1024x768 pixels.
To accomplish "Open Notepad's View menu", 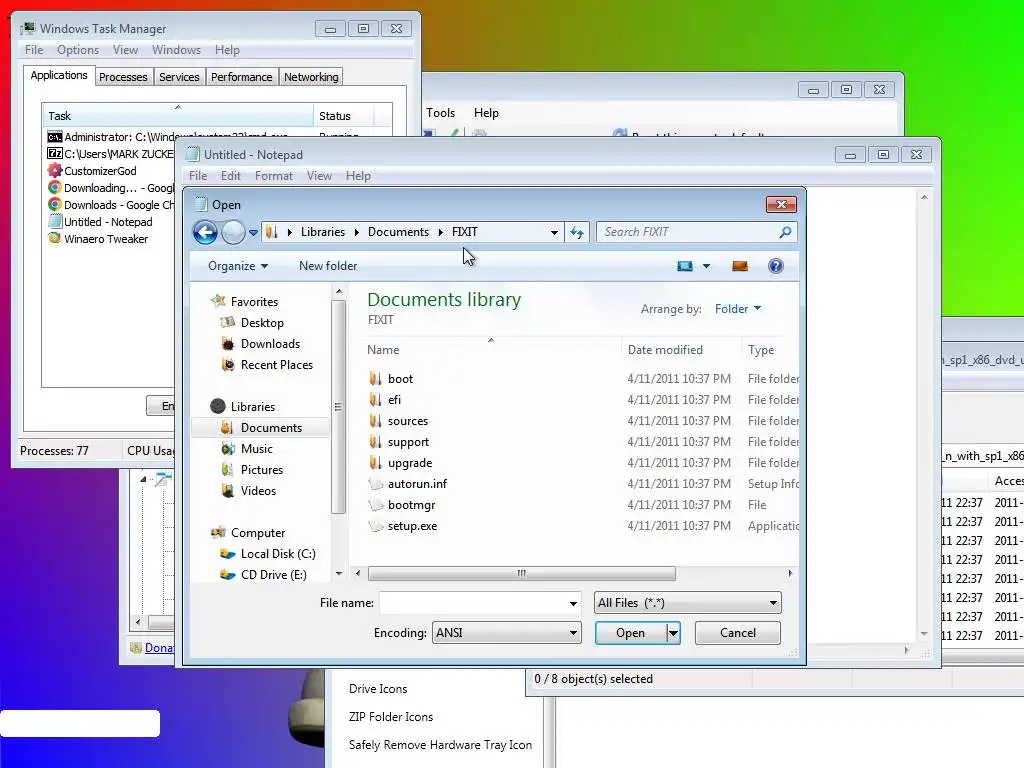I will 319,176.
